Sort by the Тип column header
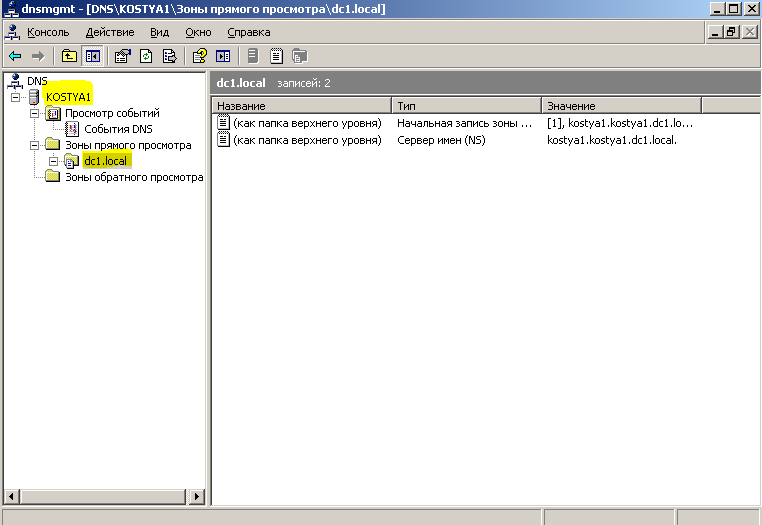The image size is (762, 525). [467, 105]
